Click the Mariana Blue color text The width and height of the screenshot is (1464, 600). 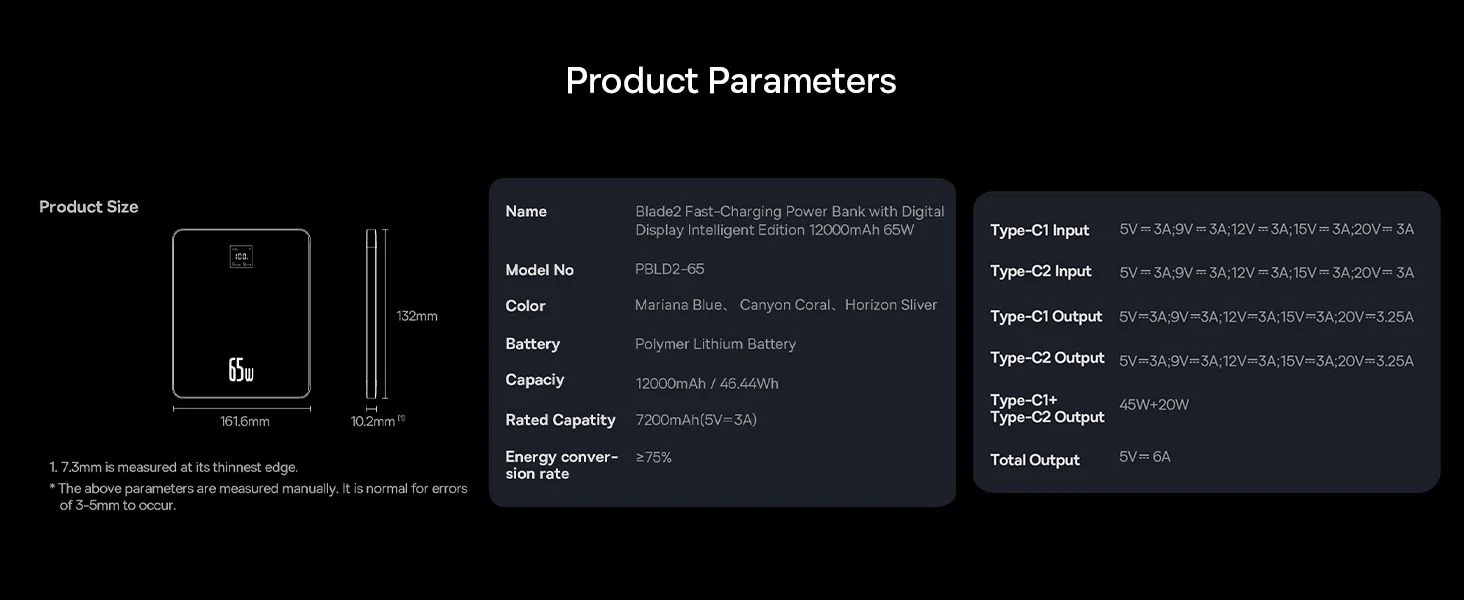(677, 305)
